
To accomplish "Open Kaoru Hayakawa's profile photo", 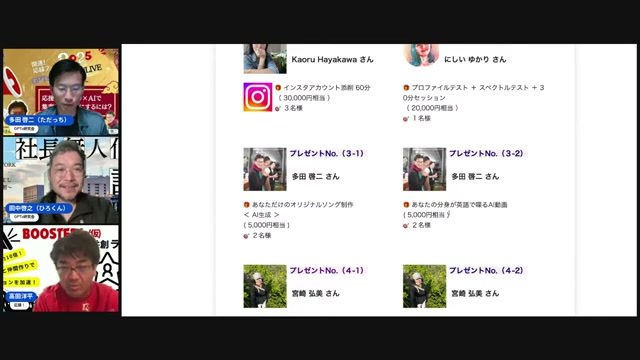I will (265, 59).
